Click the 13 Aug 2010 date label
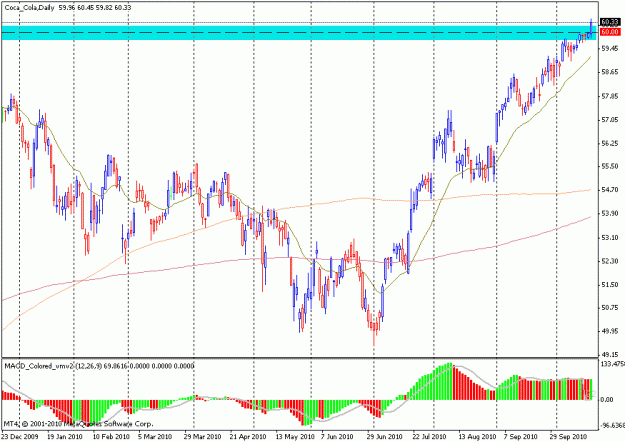Image resolution: width=625 pixels, height=442 pixels. pyautogui.click(x=477, y=437)
